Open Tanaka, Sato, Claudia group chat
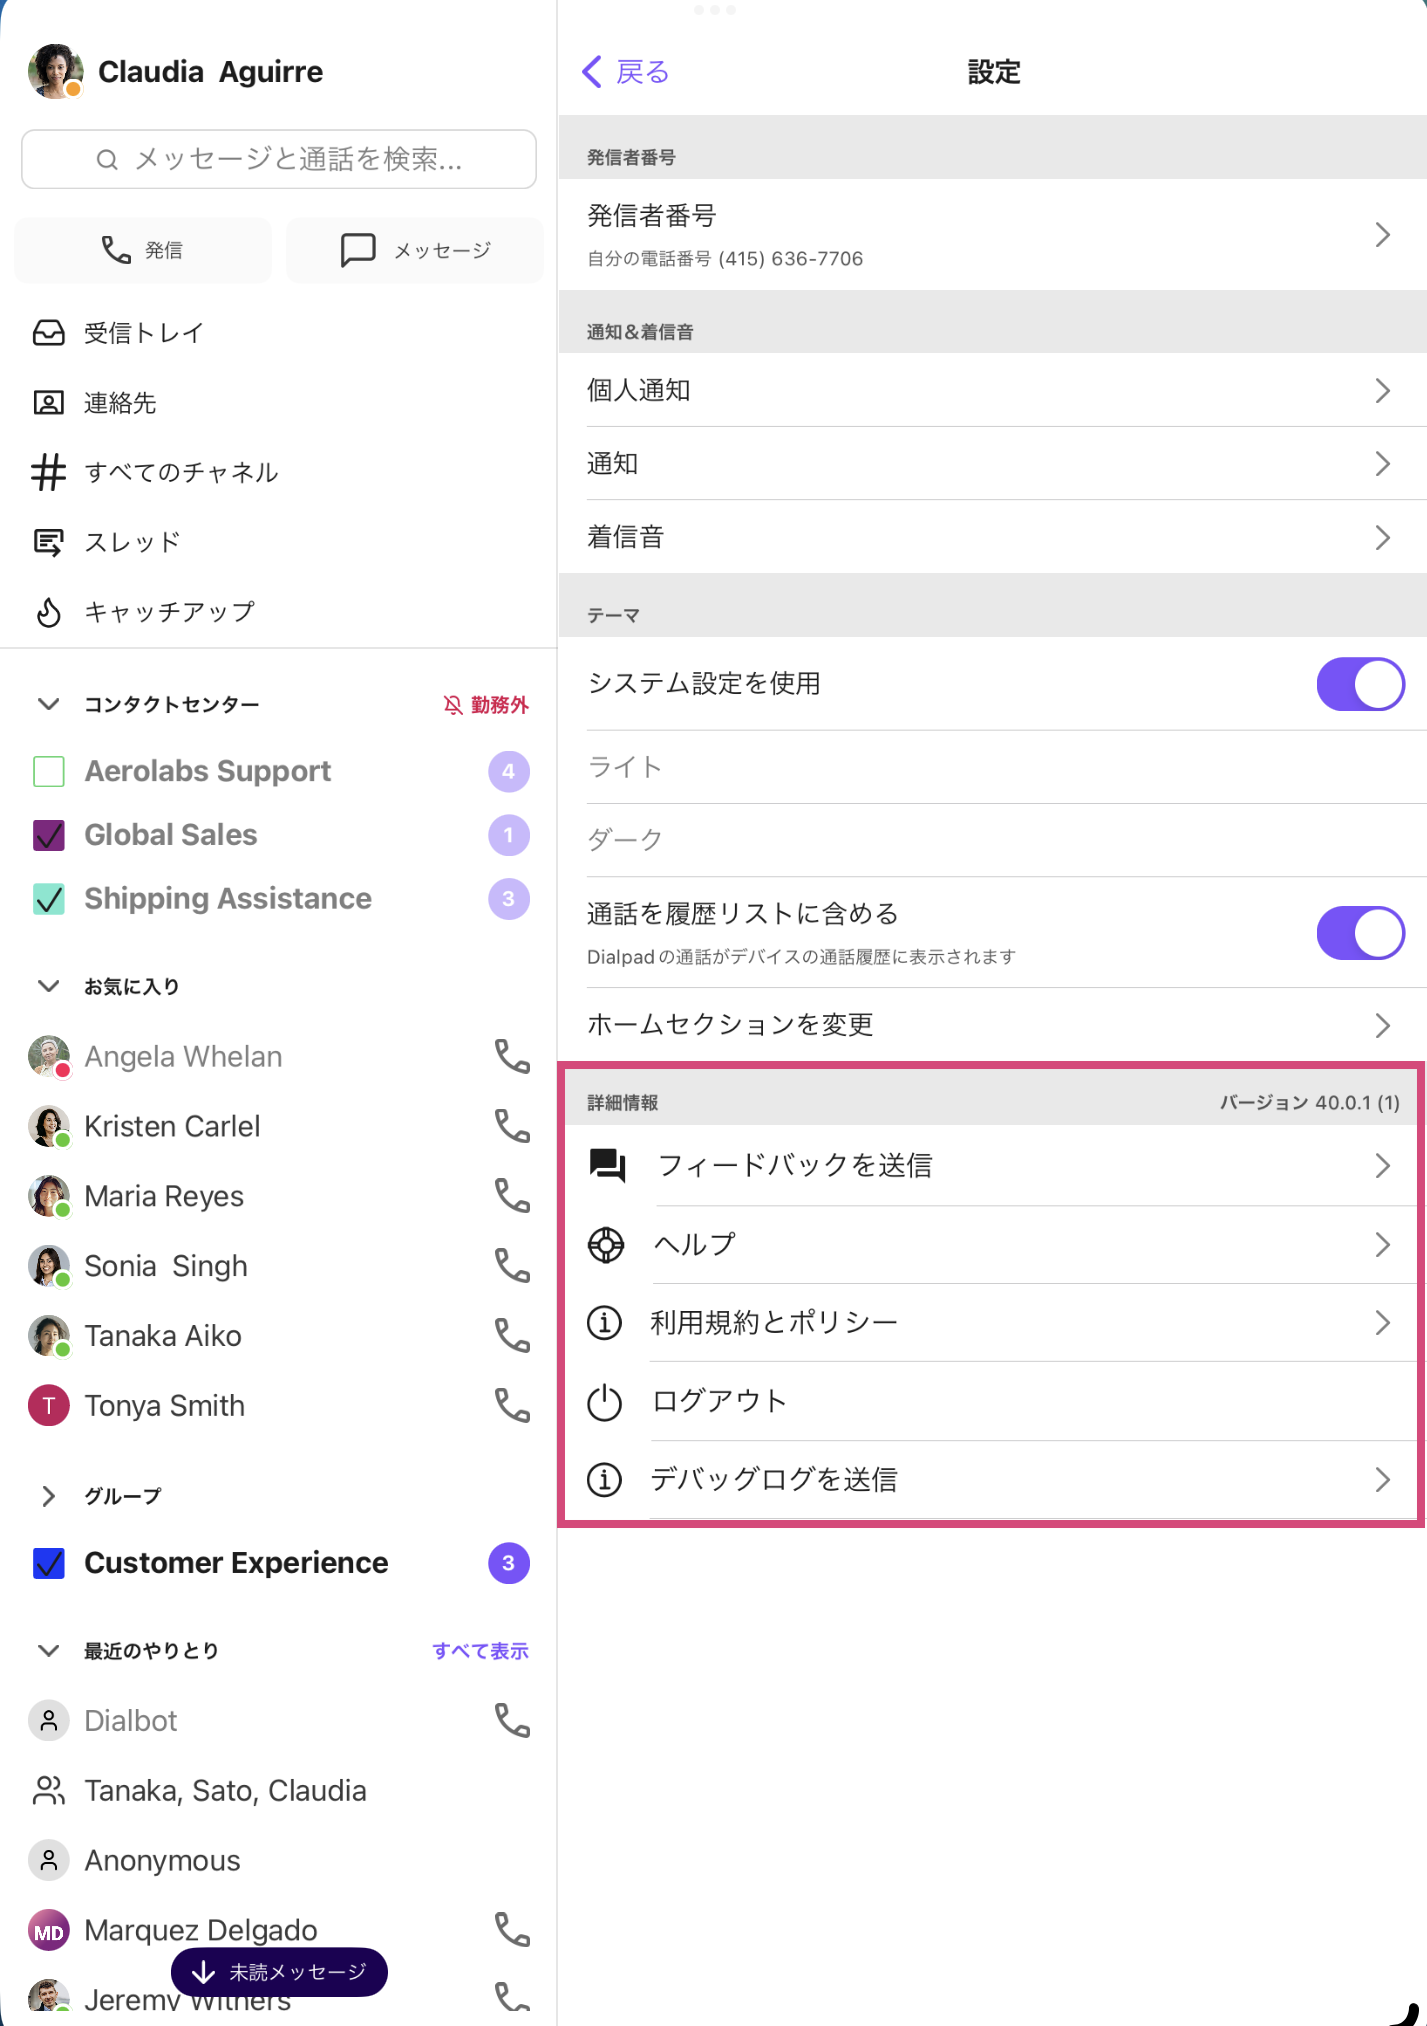Image resolution: width=1427 pixels, height=2026 pixels. point(225,1791)
